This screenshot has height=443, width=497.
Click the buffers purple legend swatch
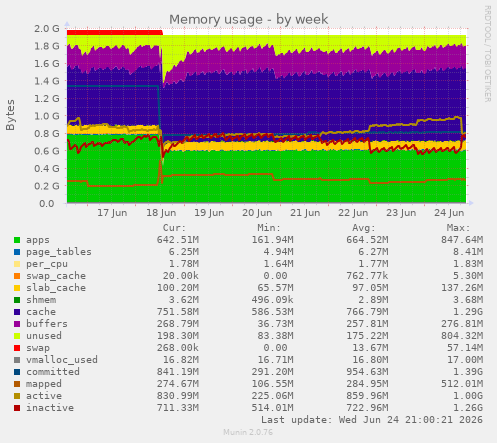[17, 324]
